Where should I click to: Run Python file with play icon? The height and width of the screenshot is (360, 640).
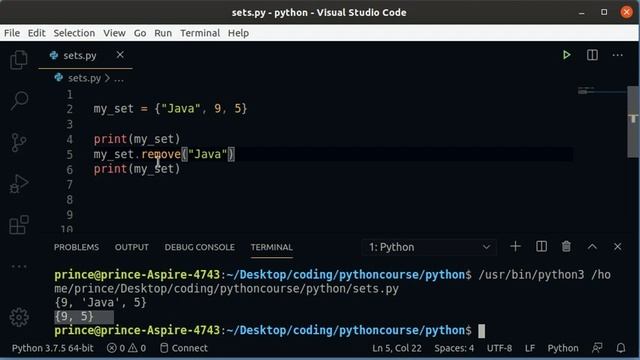[566, 55]
